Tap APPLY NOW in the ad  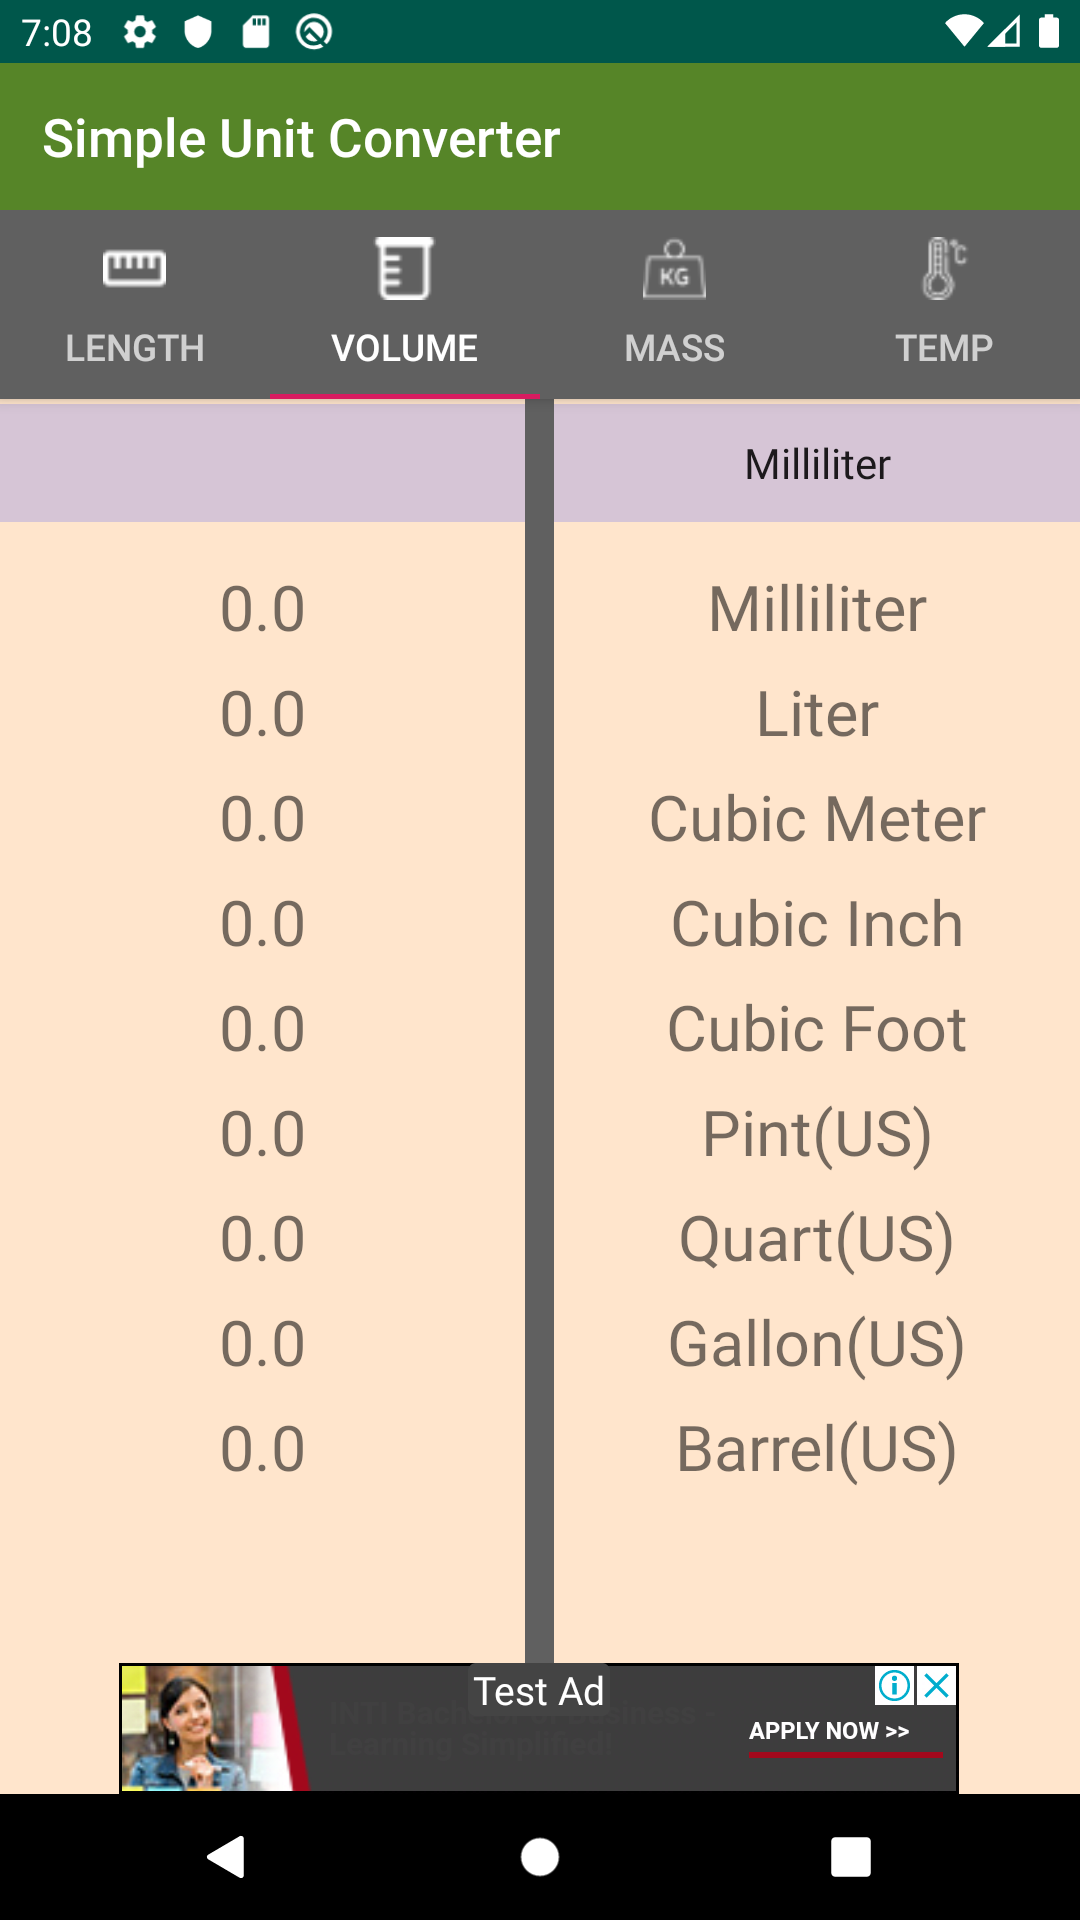pos(830,1731)
